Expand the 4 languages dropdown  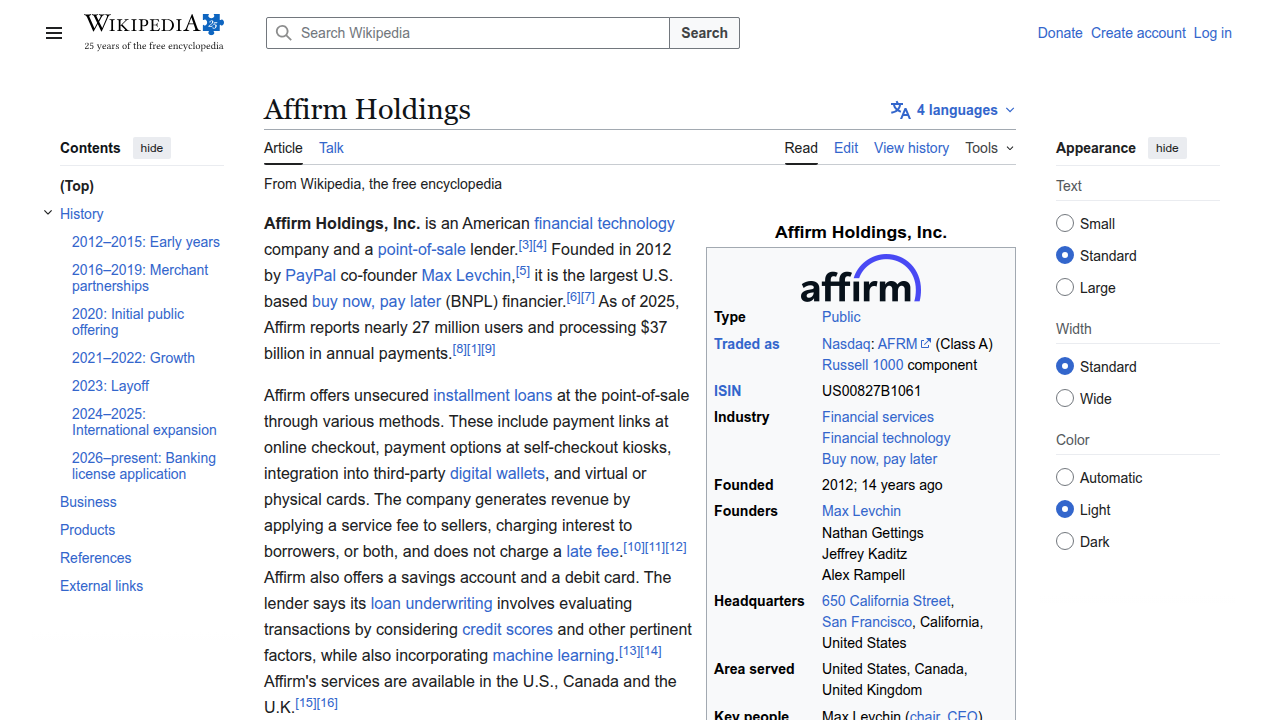pos(953,110)
